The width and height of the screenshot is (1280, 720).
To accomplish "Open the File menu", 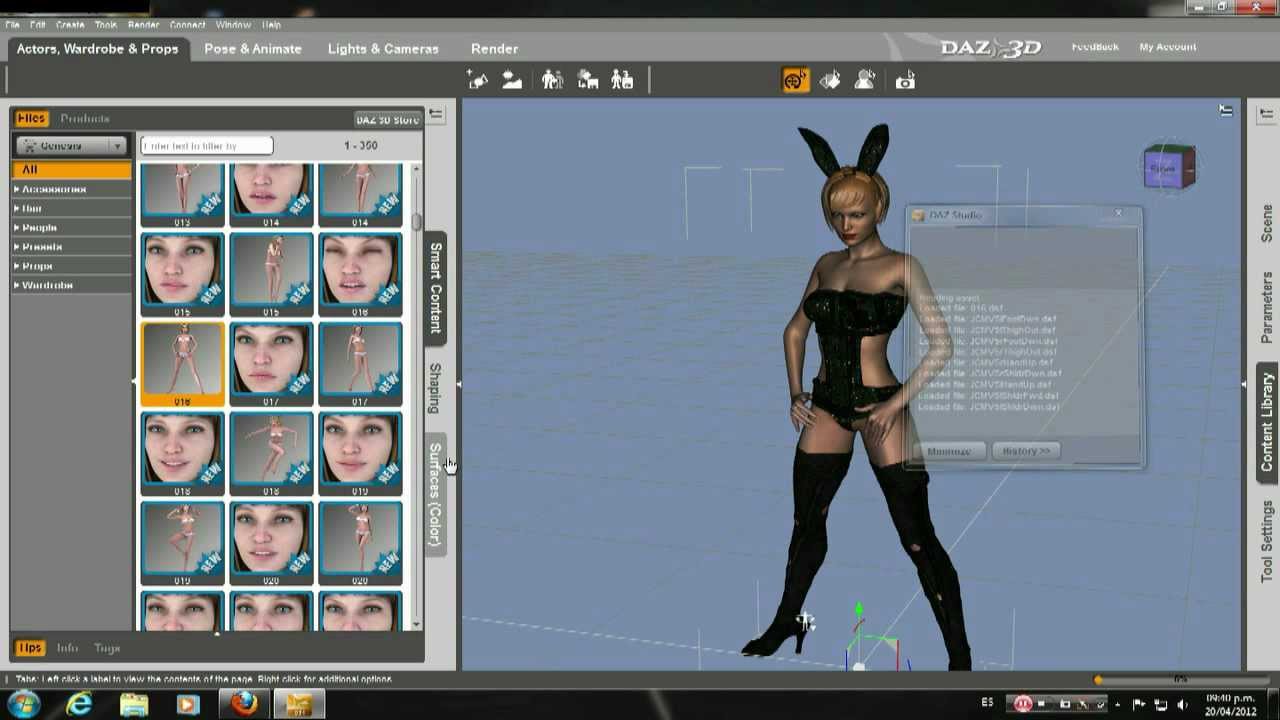I will pyautogui.click(x=12, y=24).
